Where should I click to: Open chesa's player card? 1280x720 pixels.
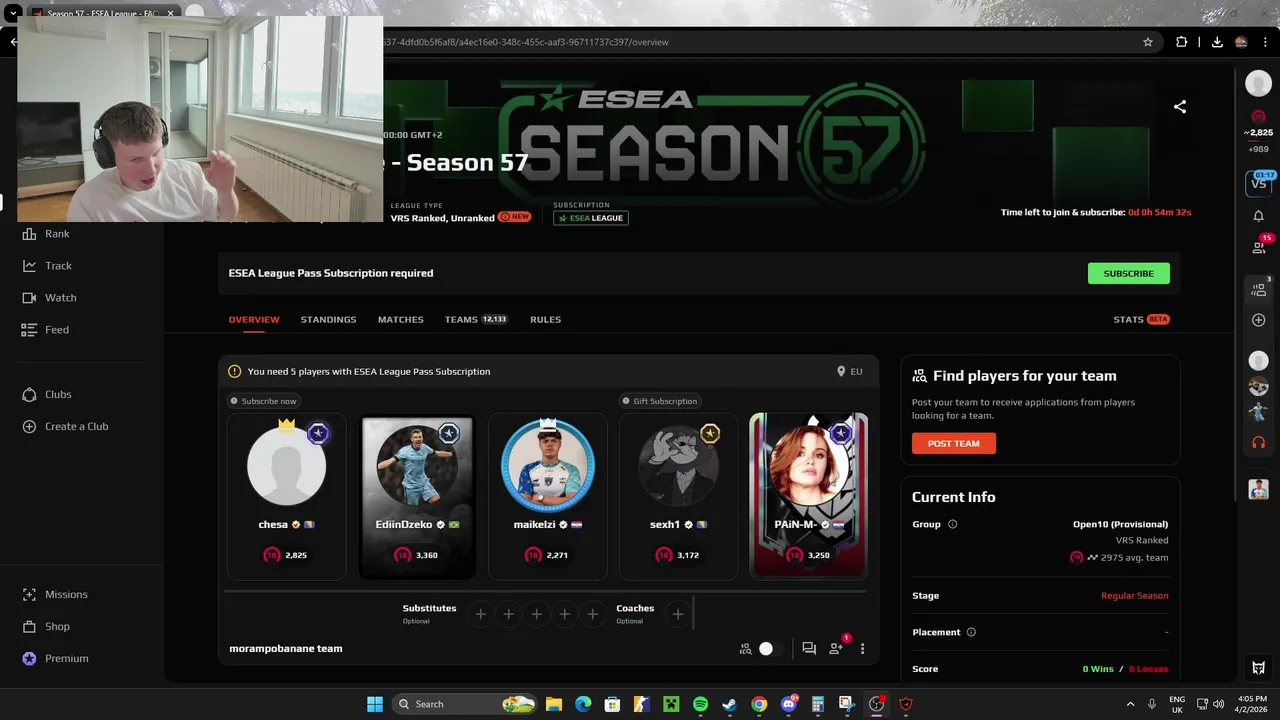click(x=287, y=496)
